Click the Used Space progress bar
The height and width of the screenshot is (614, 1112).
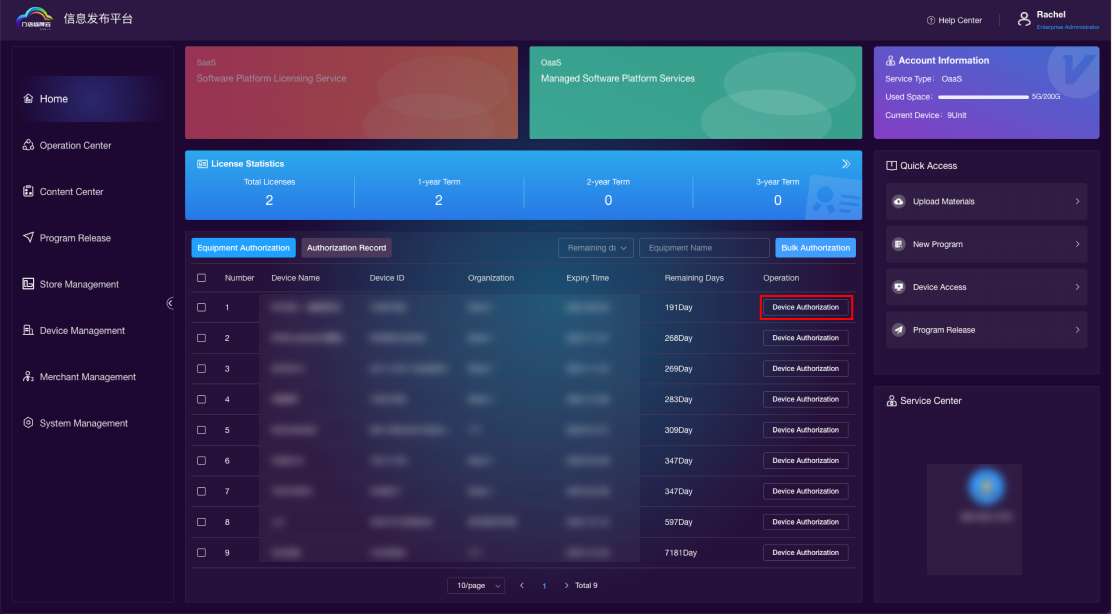coord(983,97)
